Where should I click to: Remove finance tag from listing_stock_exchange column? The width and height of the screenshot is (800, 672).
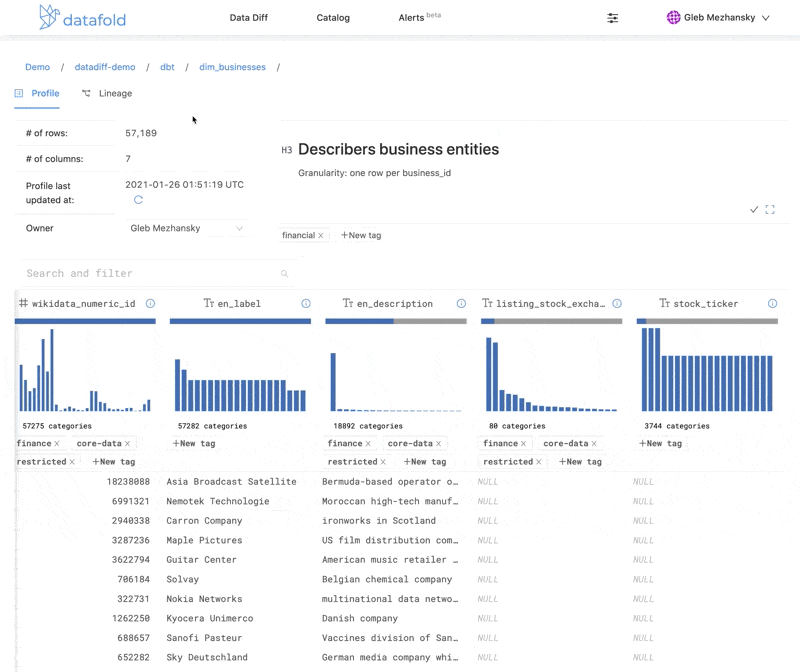(x=523, y=443)
